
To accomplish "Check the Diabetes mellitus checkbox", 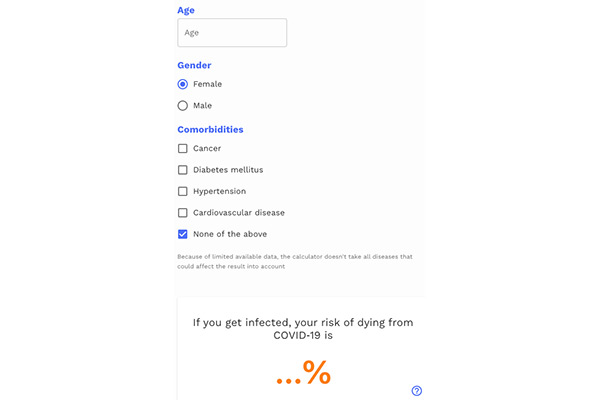I will (x=183, y=170).
